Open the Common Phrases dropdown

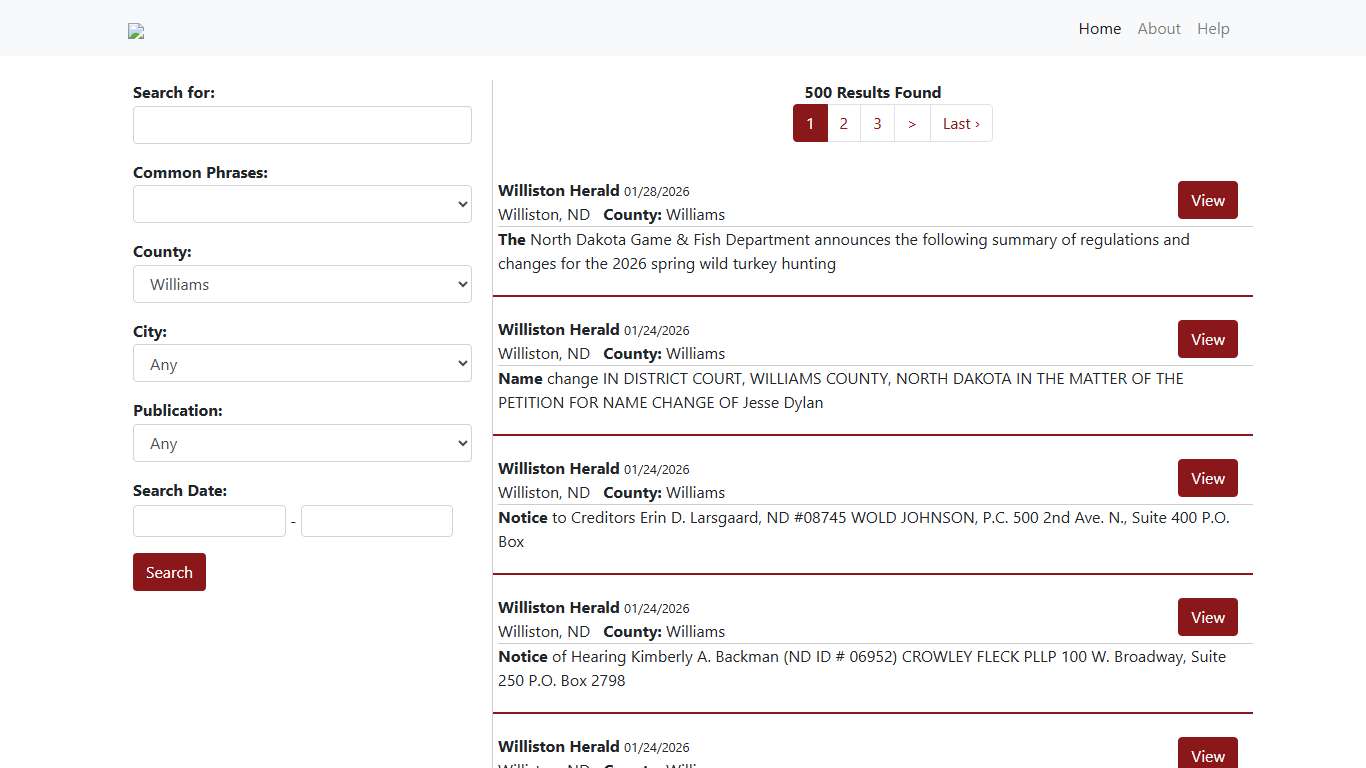point(302,204)
